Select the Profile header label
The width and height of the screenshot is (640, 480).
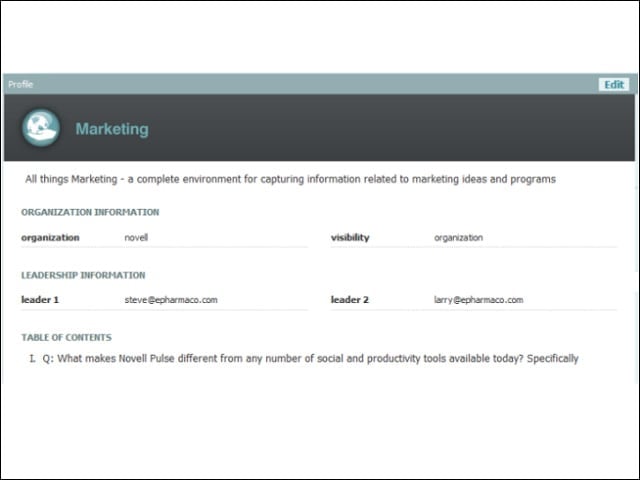20,84
